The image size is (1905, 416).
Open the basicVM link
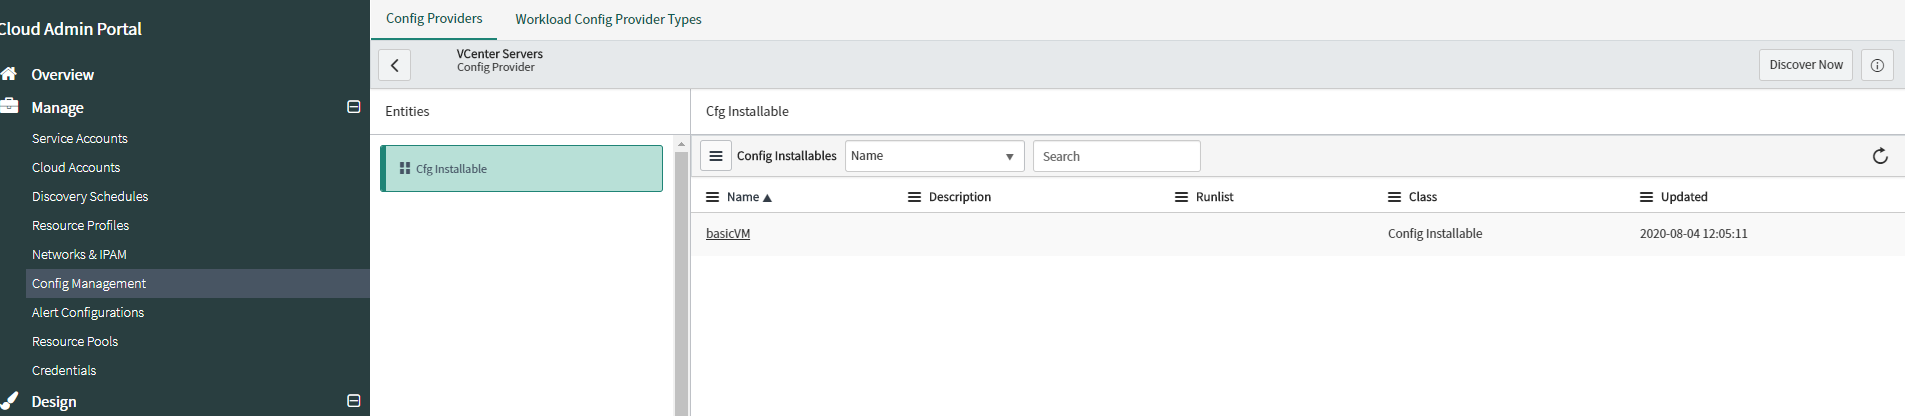point(728,234)
